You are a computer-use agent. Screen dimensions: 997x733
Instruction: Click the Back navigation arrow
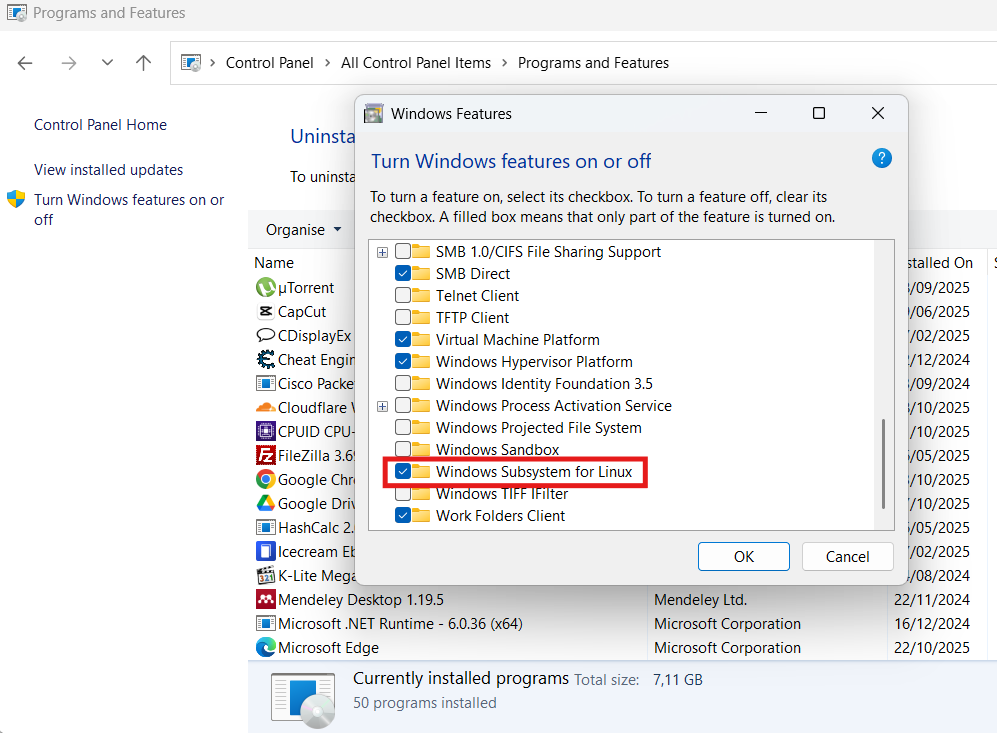click(25, 63)
